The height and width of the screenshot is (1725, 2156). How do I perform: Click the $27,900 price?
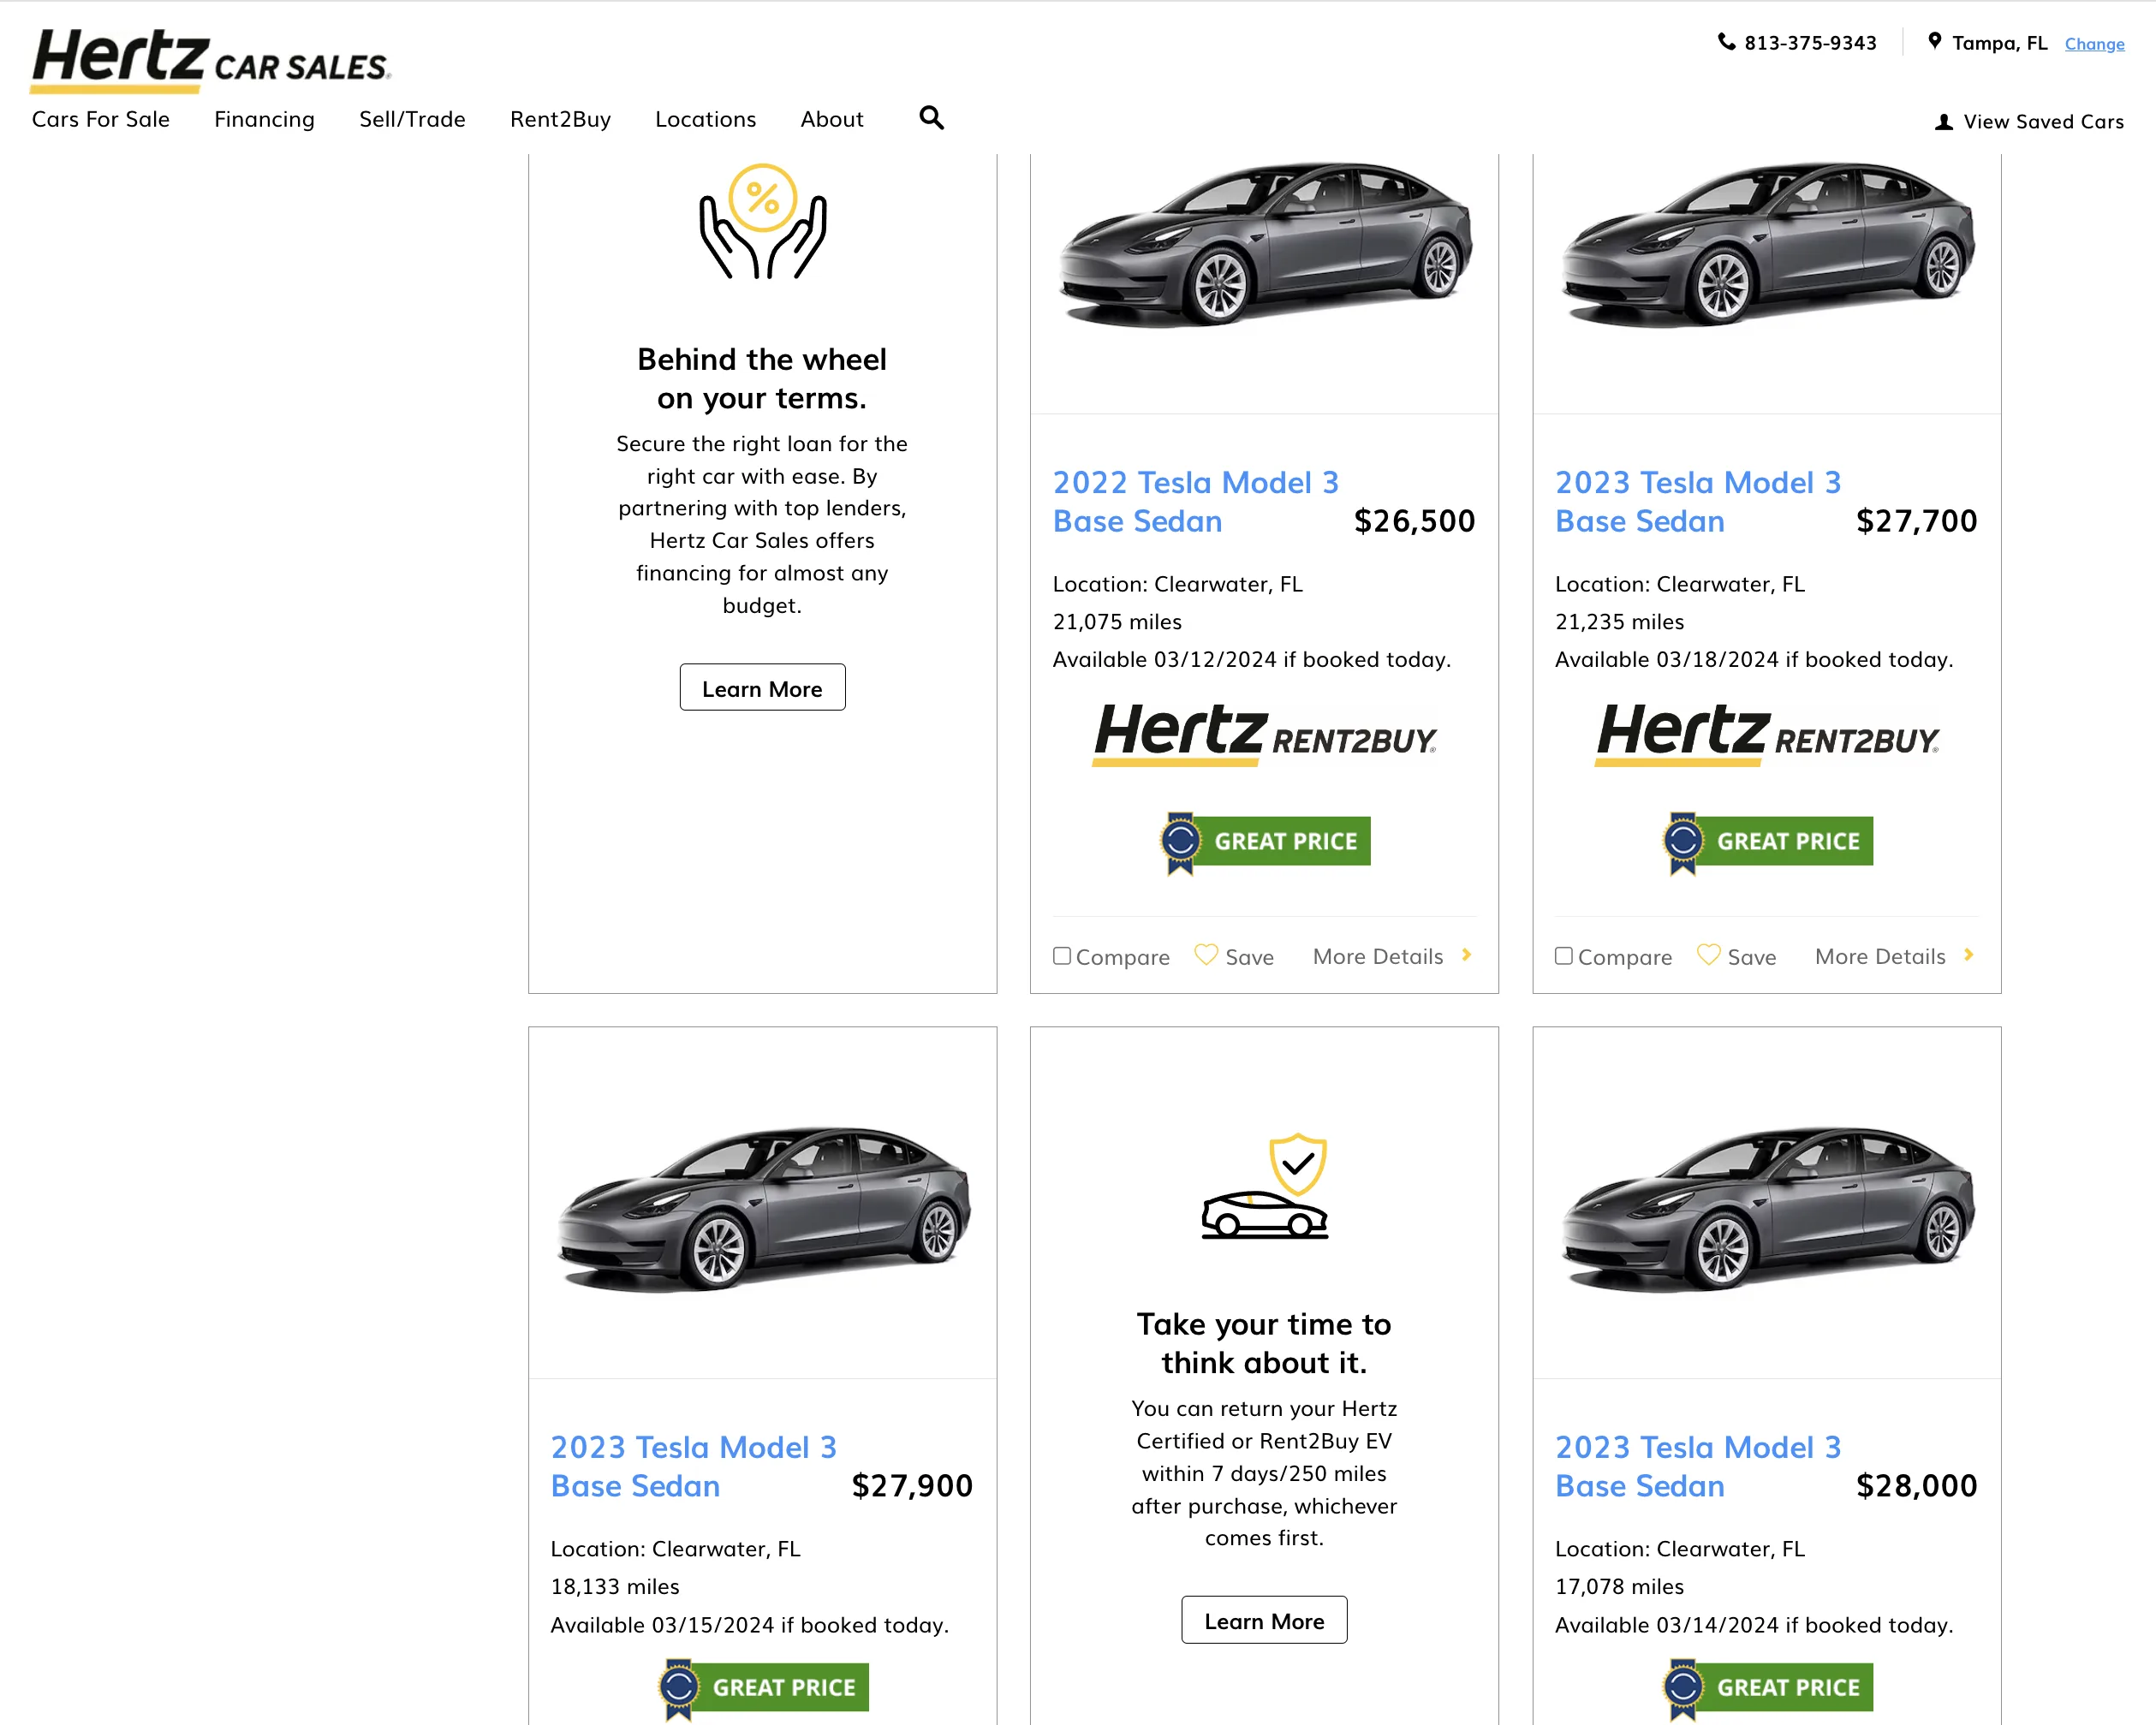tap(912, 1486)
